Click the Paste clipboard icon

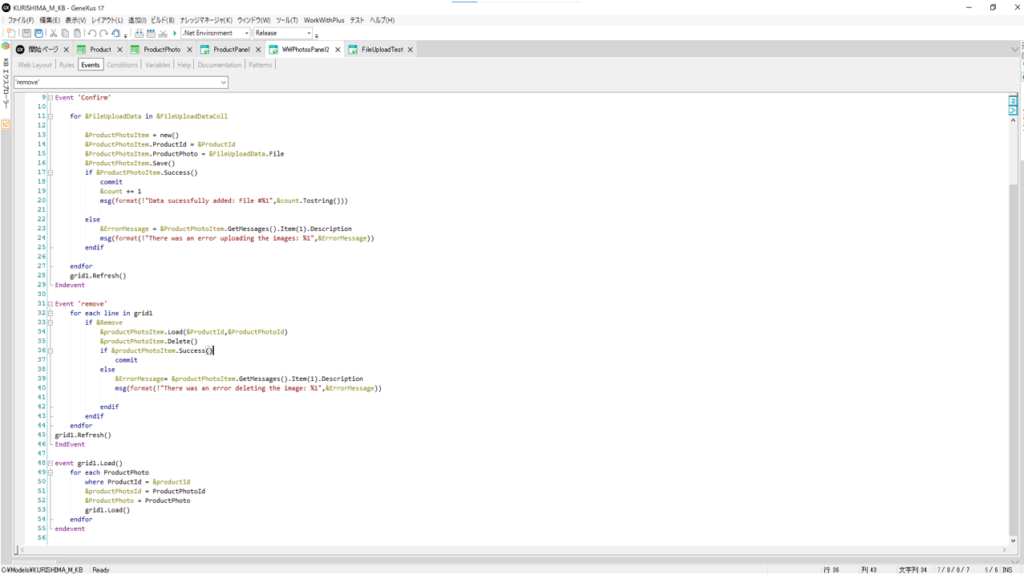coord(77,33)
